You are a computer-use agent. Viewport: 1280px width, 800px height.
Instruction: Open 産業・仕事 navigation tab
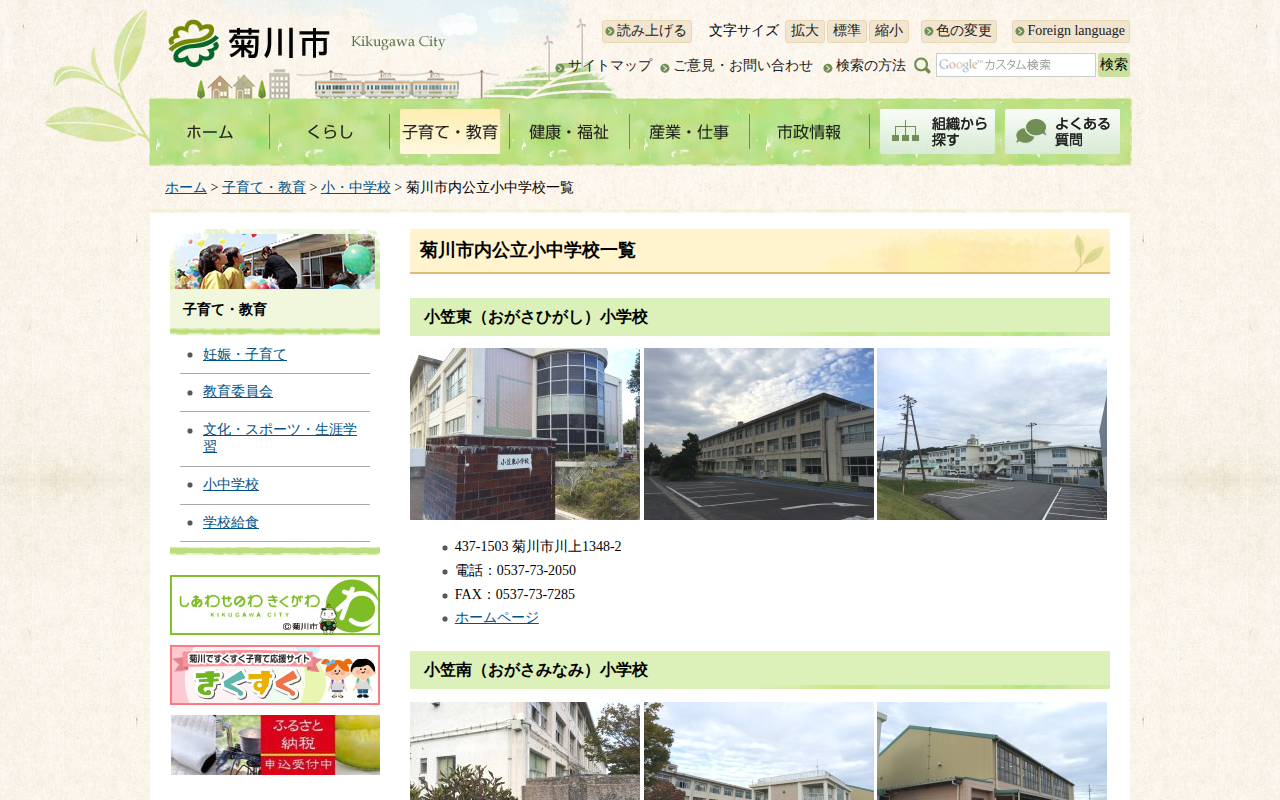689,131
